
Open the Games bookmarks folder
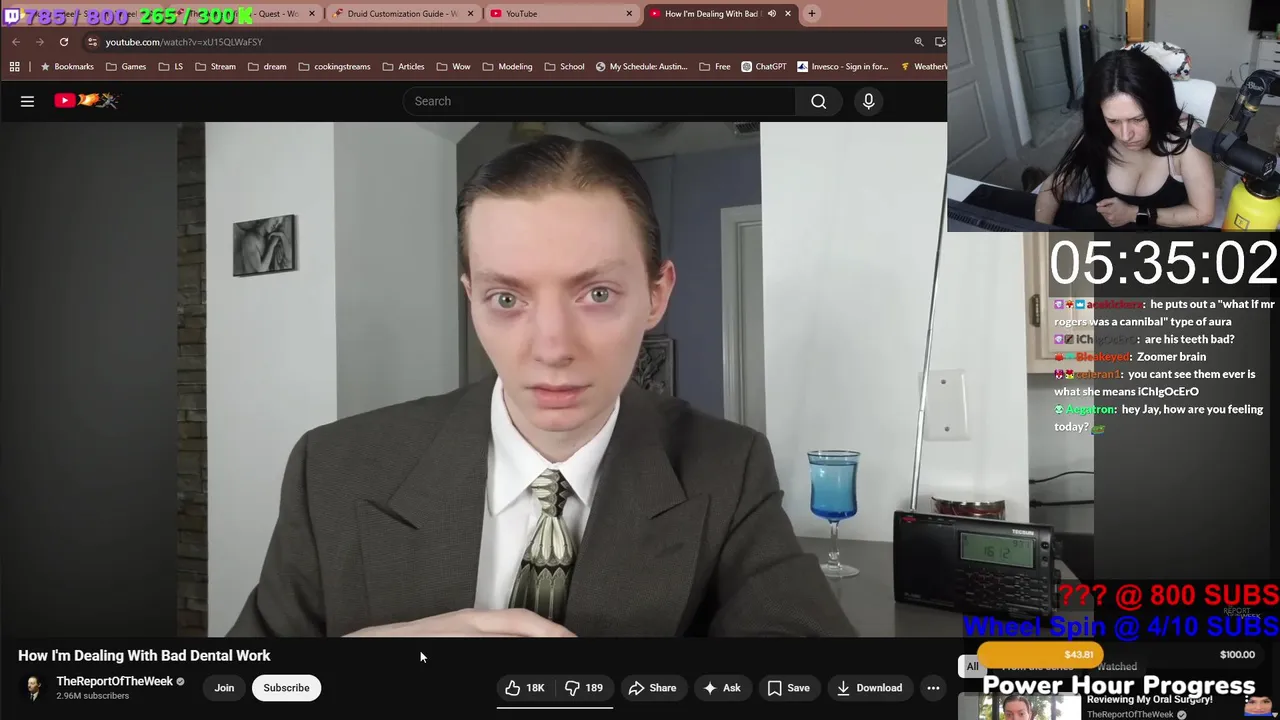coord(125,67)
